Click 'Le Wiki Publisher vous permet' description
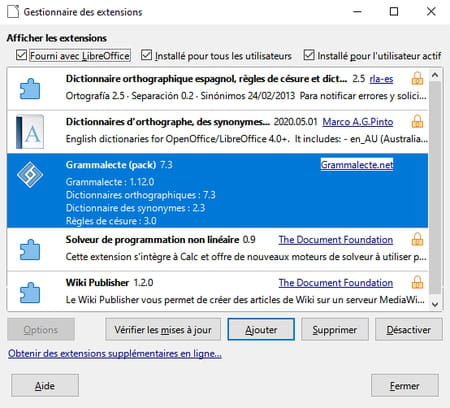Screen dimensions: 450x408 (x=245, y=300)
